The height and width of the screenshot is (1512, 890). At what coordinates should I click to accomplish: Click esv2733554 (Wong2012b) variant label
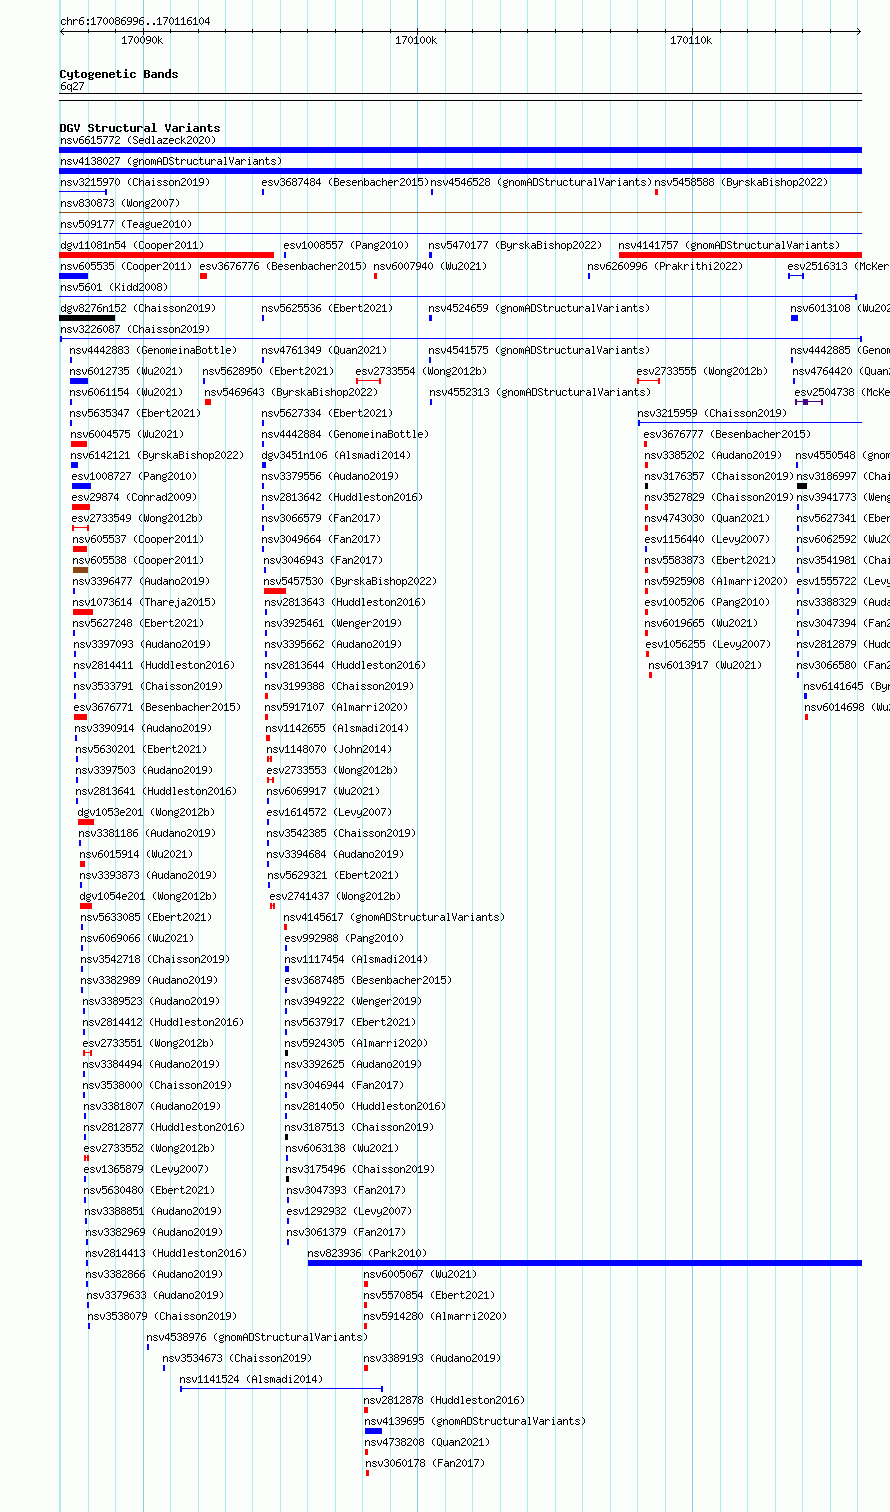[x=422, y=372]
